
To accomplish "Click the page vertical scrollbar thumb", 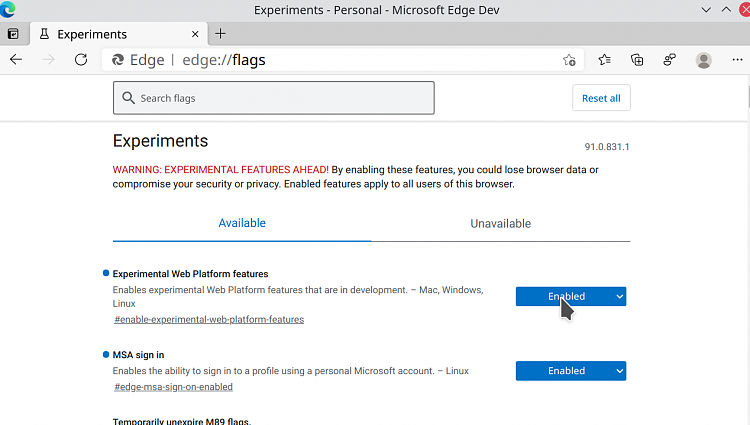I will click(748, 97).
